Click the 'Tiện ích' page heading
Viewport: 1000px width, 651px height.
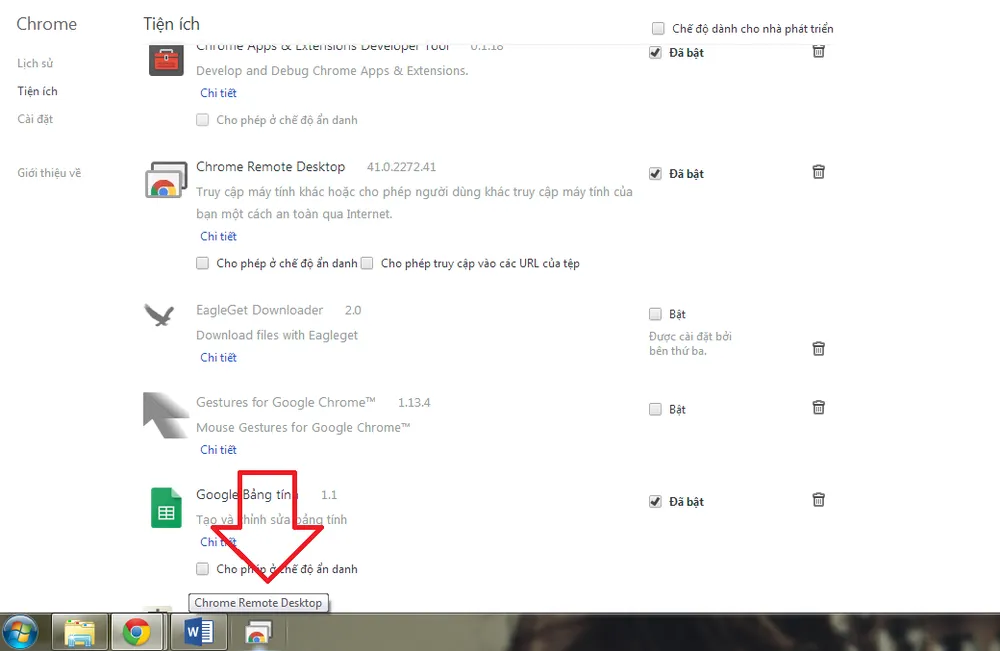click(172, 24)
